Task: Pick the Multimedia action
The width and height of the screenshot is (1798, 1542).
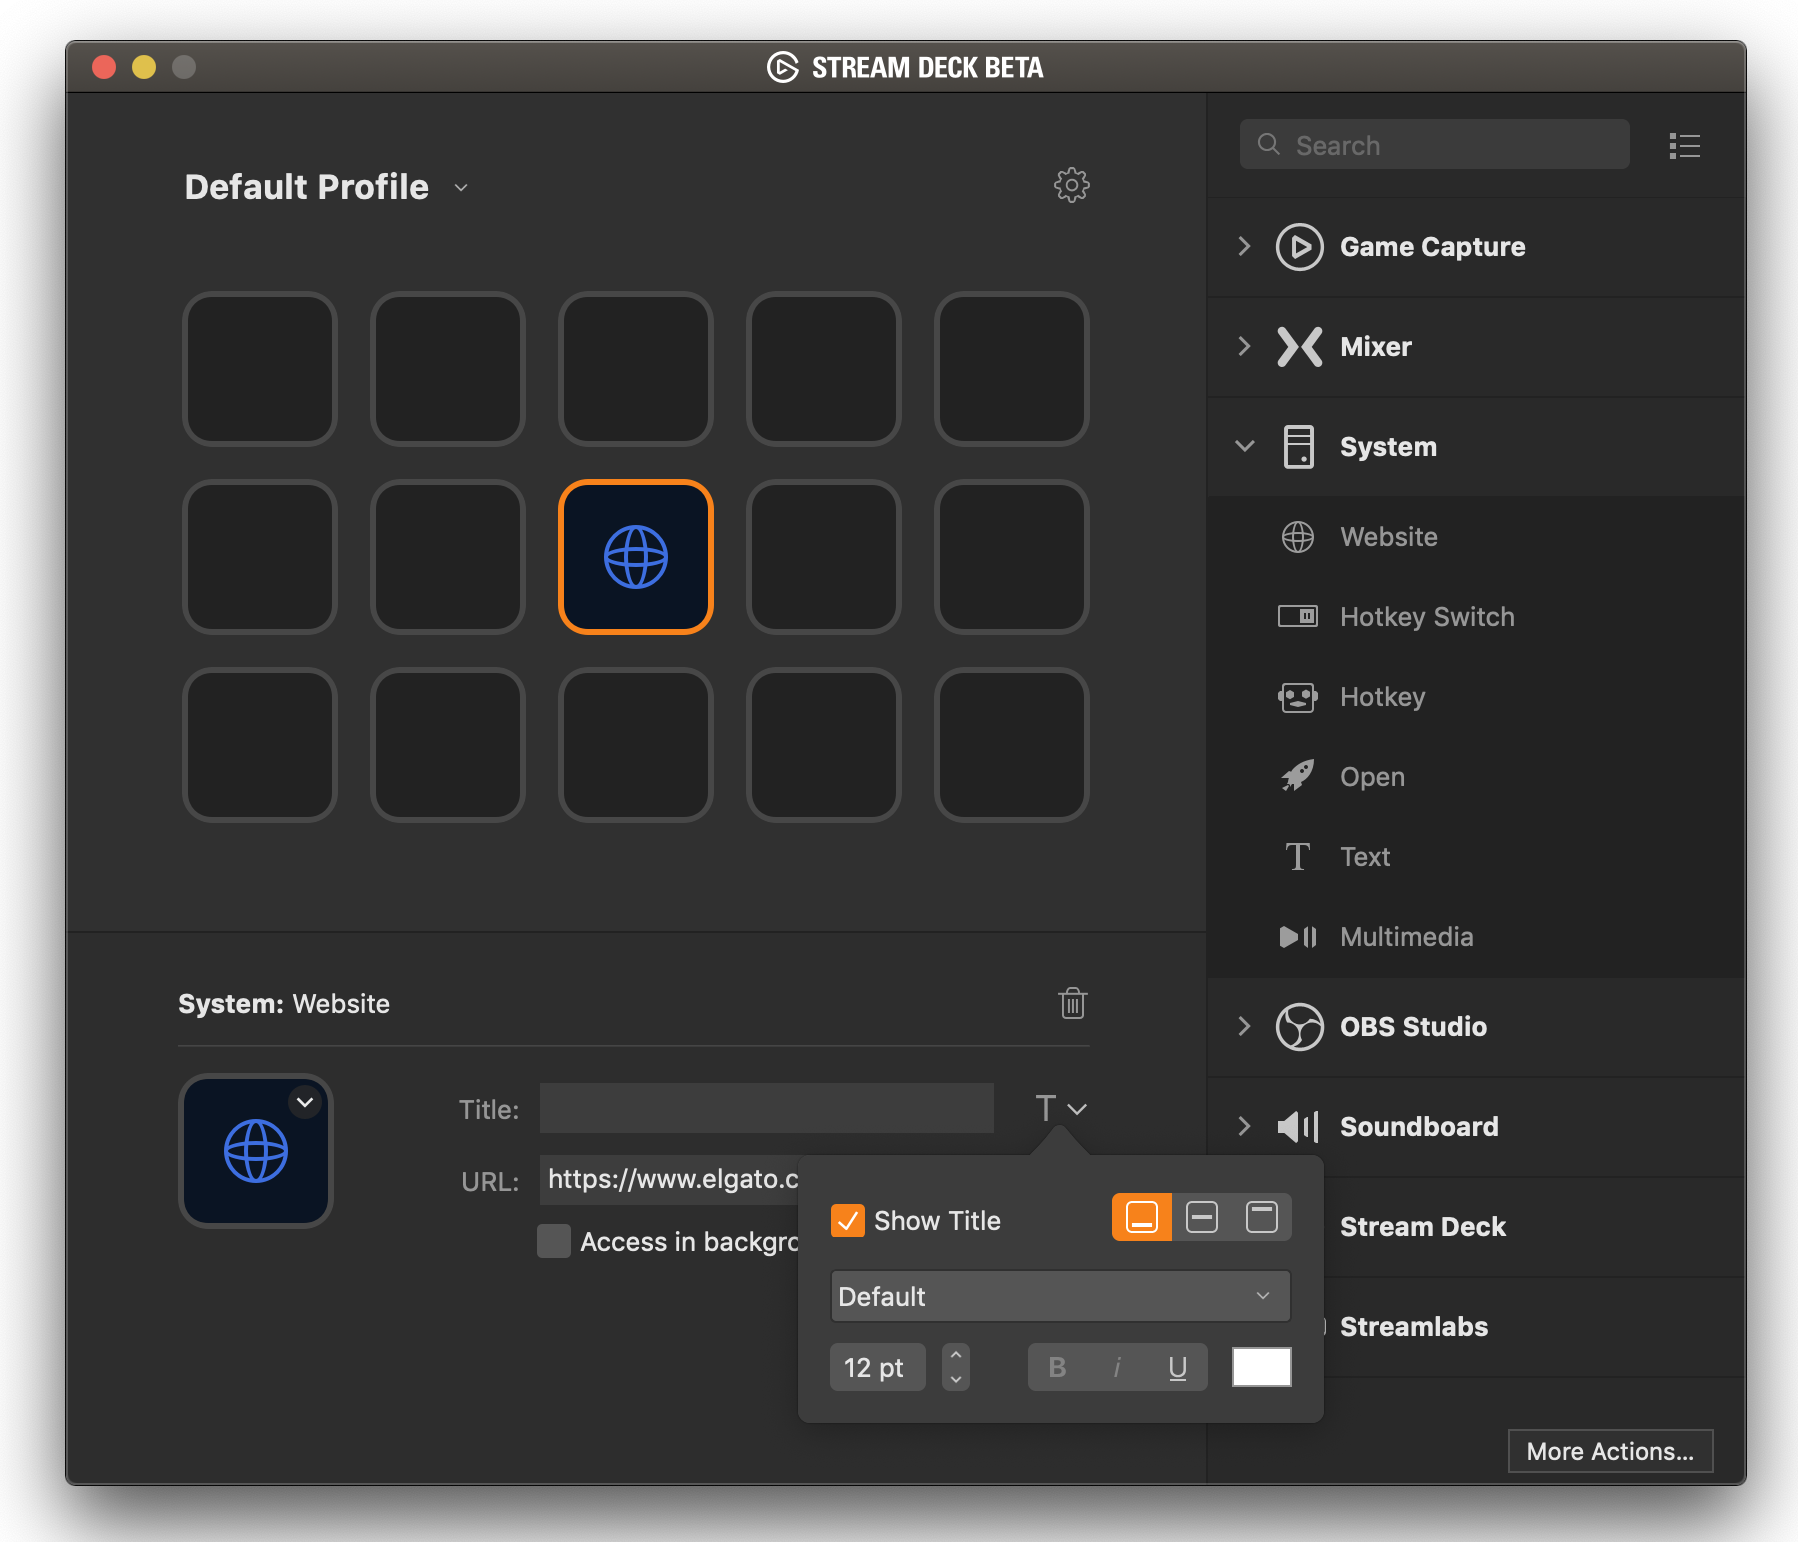Action: [1405, 937]
